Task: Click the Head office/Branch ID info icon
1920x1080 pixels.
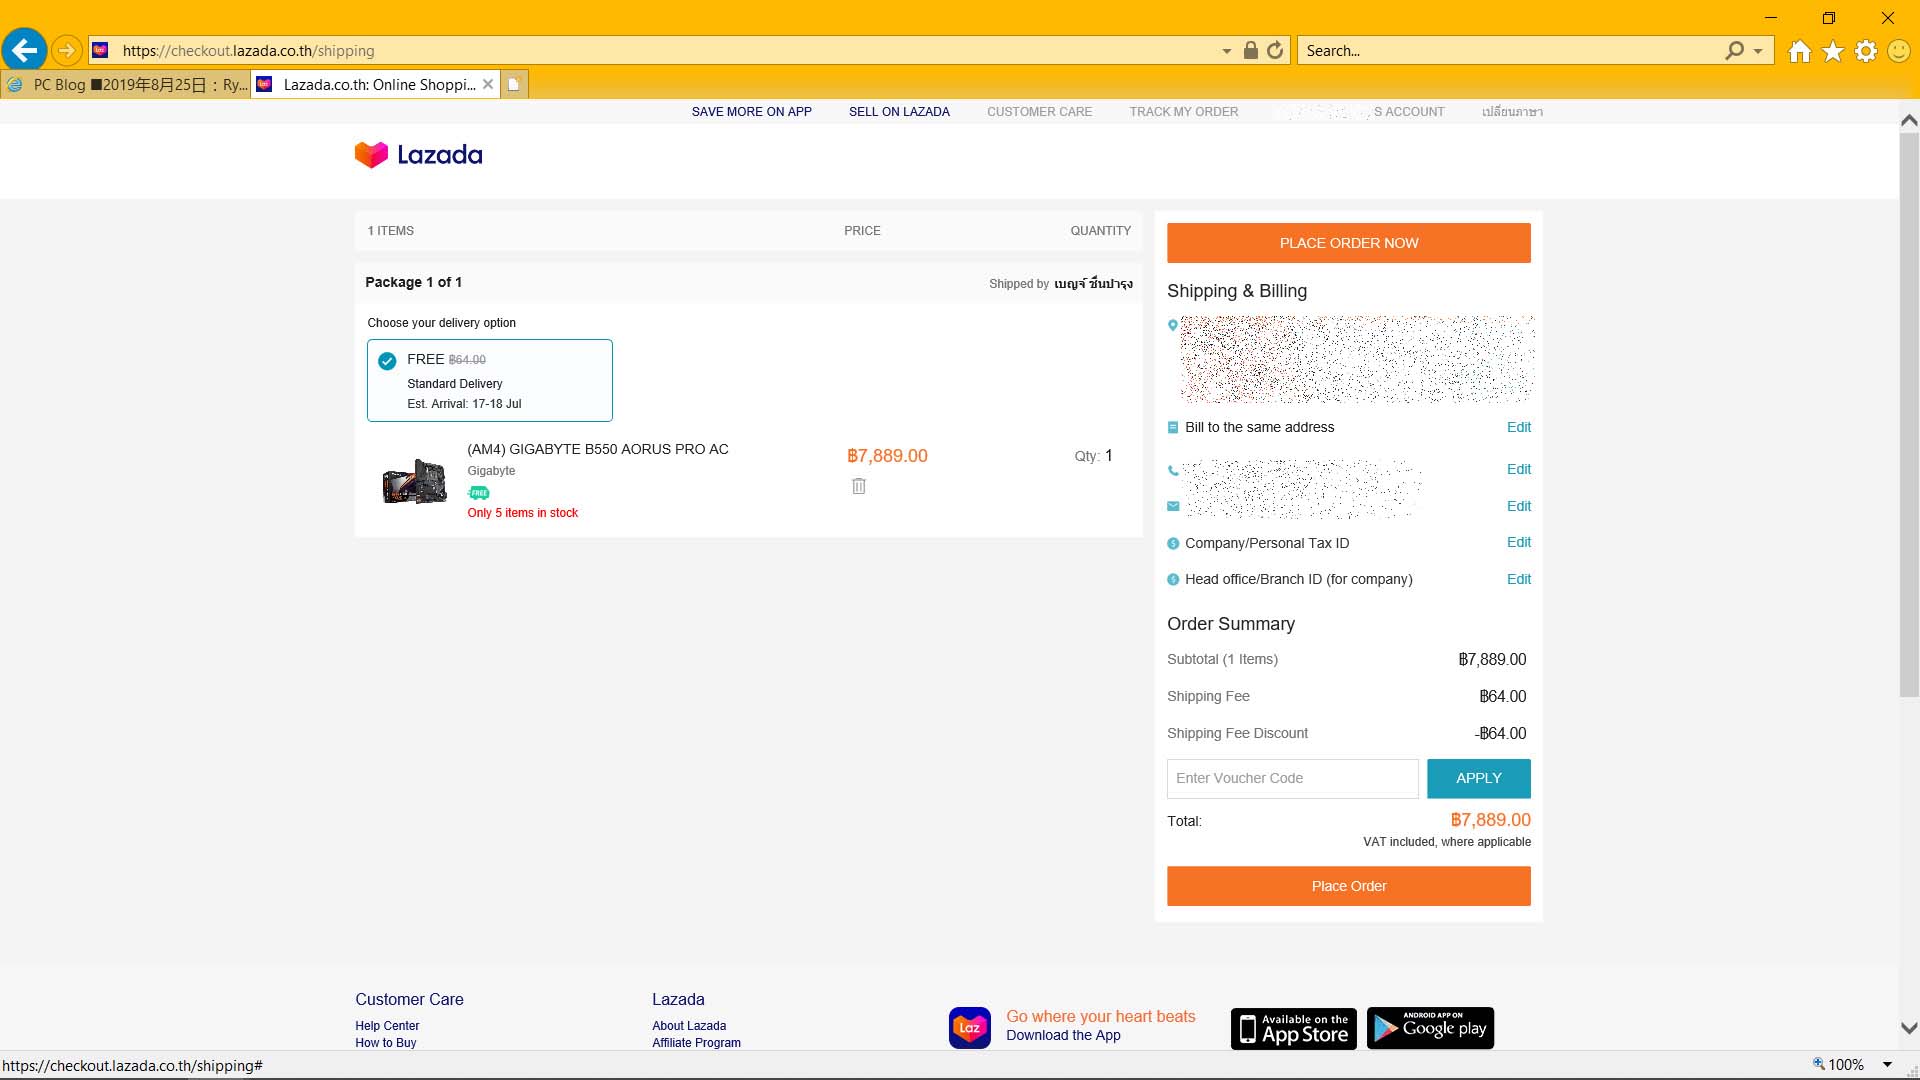Action: click(1173, 579)
